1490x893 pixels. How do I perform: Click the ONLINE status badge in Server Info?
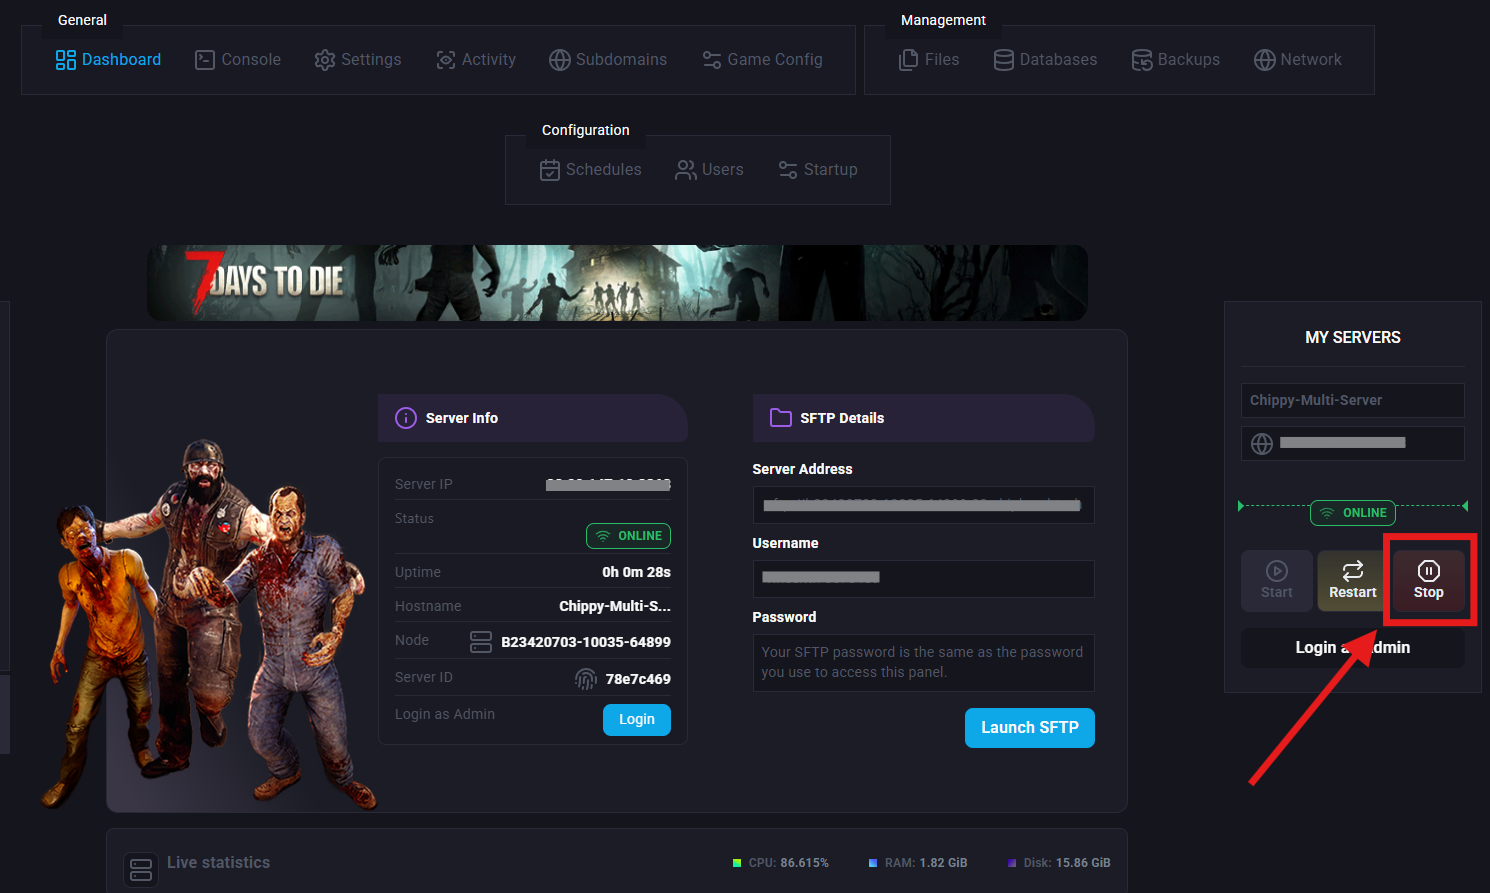(x=628, y=536)
